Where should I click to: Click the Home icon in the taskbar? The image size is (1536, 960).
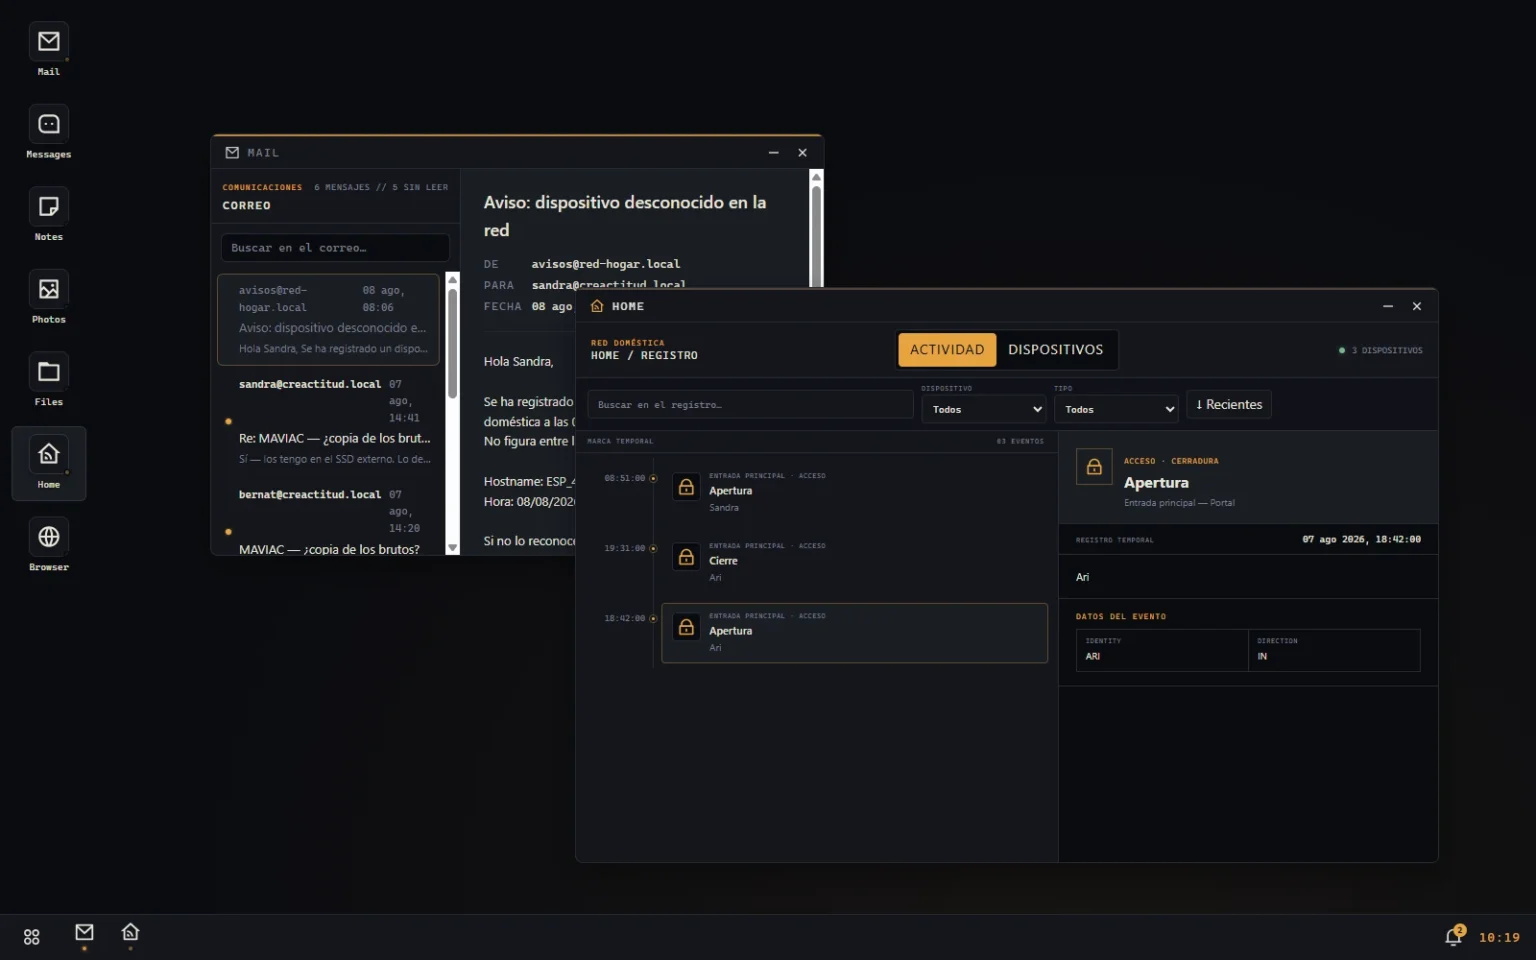point(130,933)
